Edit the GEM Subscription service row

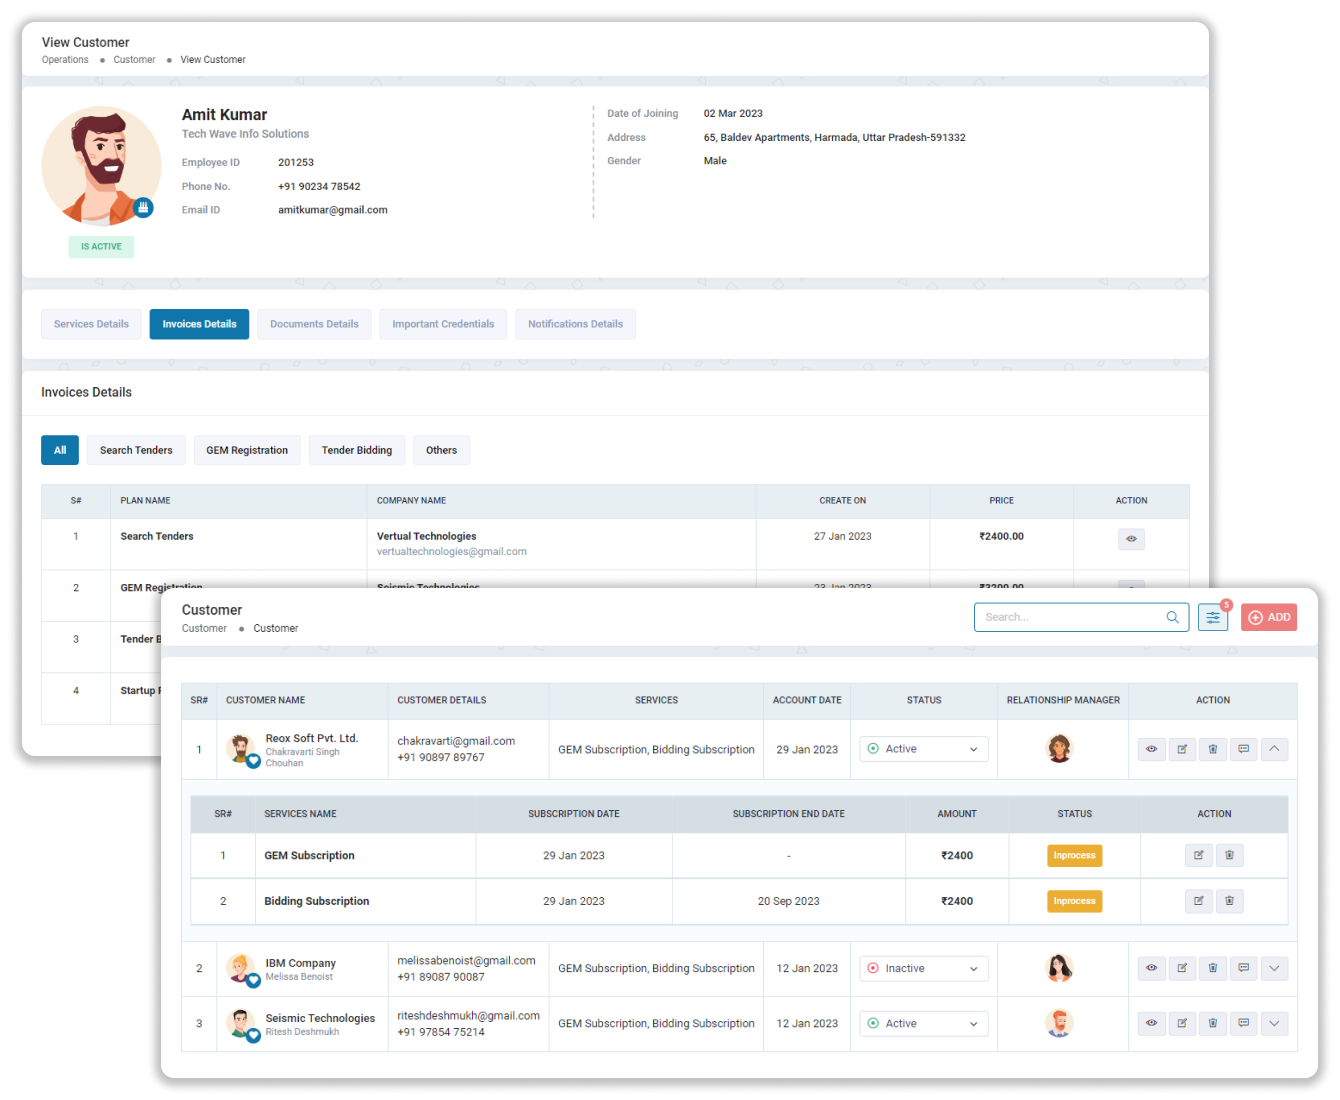pyautogui.click(x=1198, y=855)
